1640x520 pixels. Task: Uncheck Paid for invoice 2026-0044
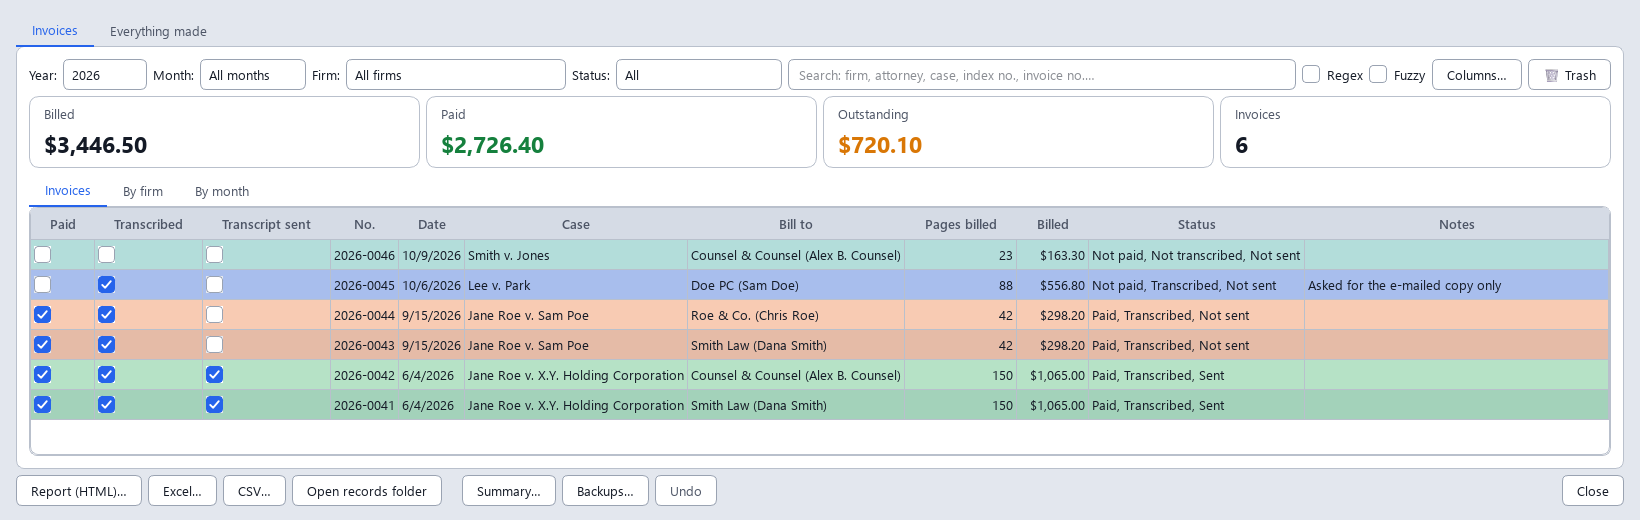click(42, 315)
